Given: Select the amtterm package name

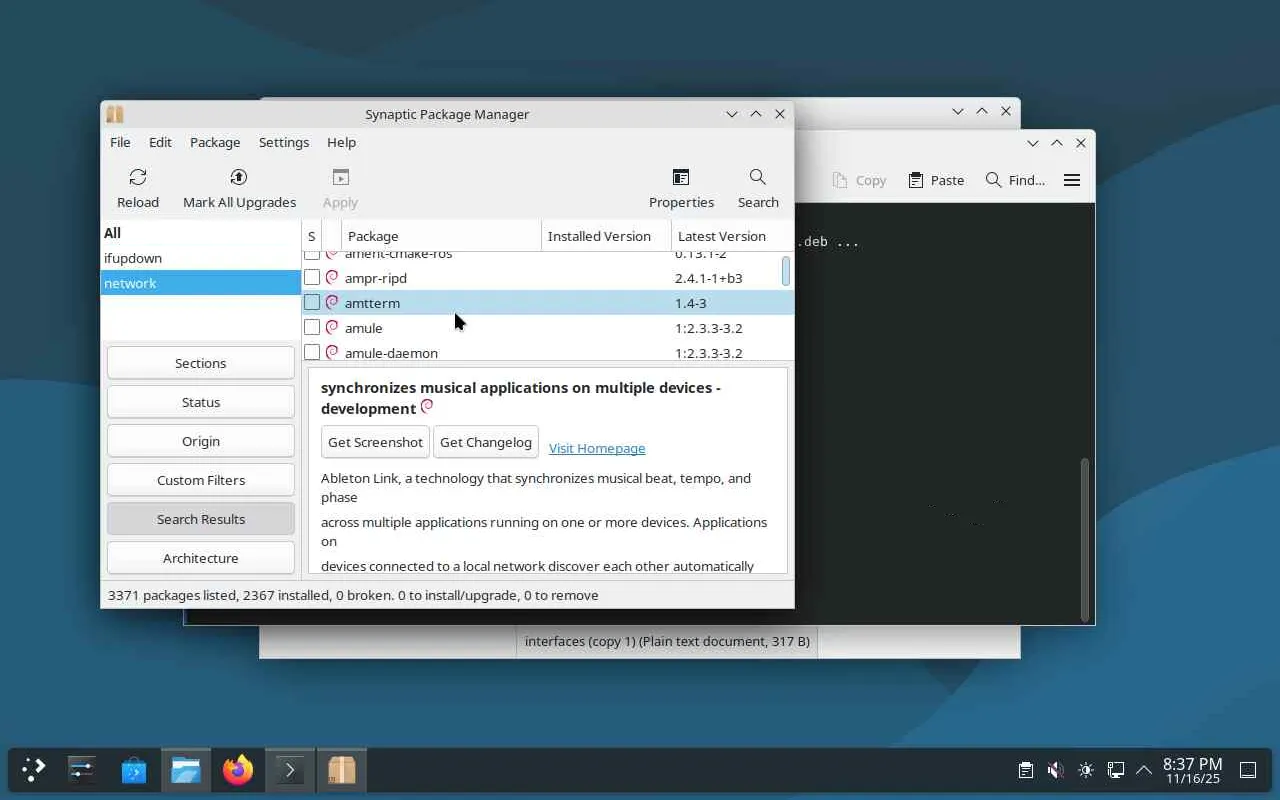Looking at the screenshot, I should point(372,302).
